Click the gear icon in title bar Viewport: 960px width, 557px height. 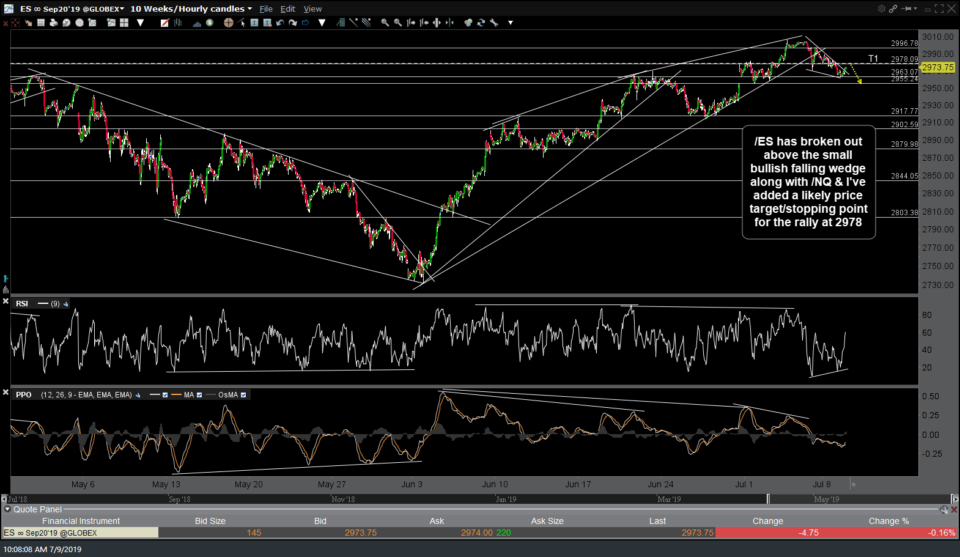point(881,9)
